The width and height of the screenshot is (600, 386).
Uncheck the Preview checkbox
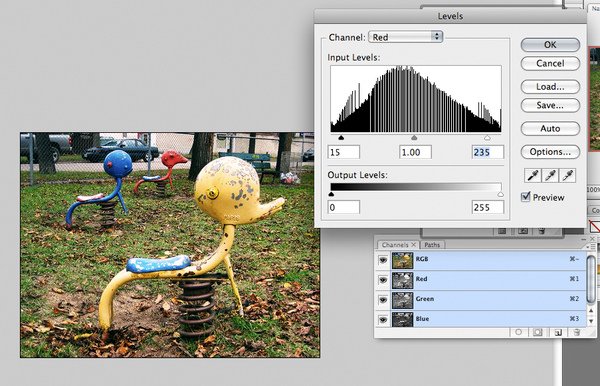(x=526, y=197)
